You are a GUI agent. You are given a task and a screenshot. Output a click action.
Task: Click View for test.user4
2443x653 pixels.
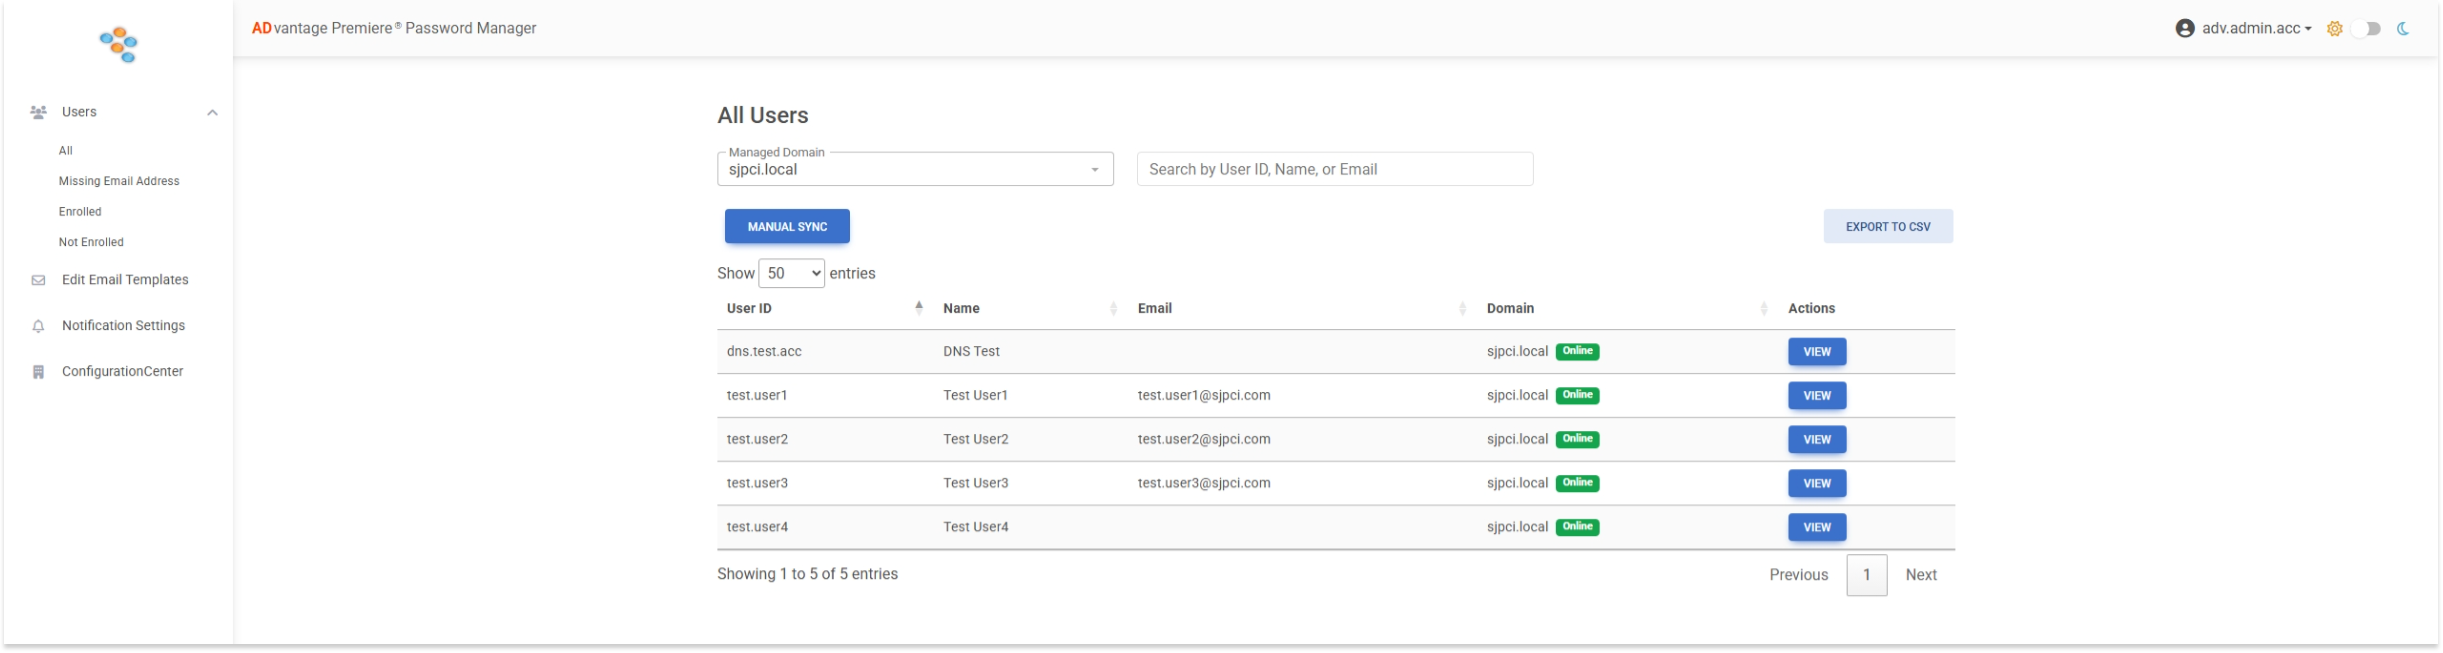coord(1817,528)
